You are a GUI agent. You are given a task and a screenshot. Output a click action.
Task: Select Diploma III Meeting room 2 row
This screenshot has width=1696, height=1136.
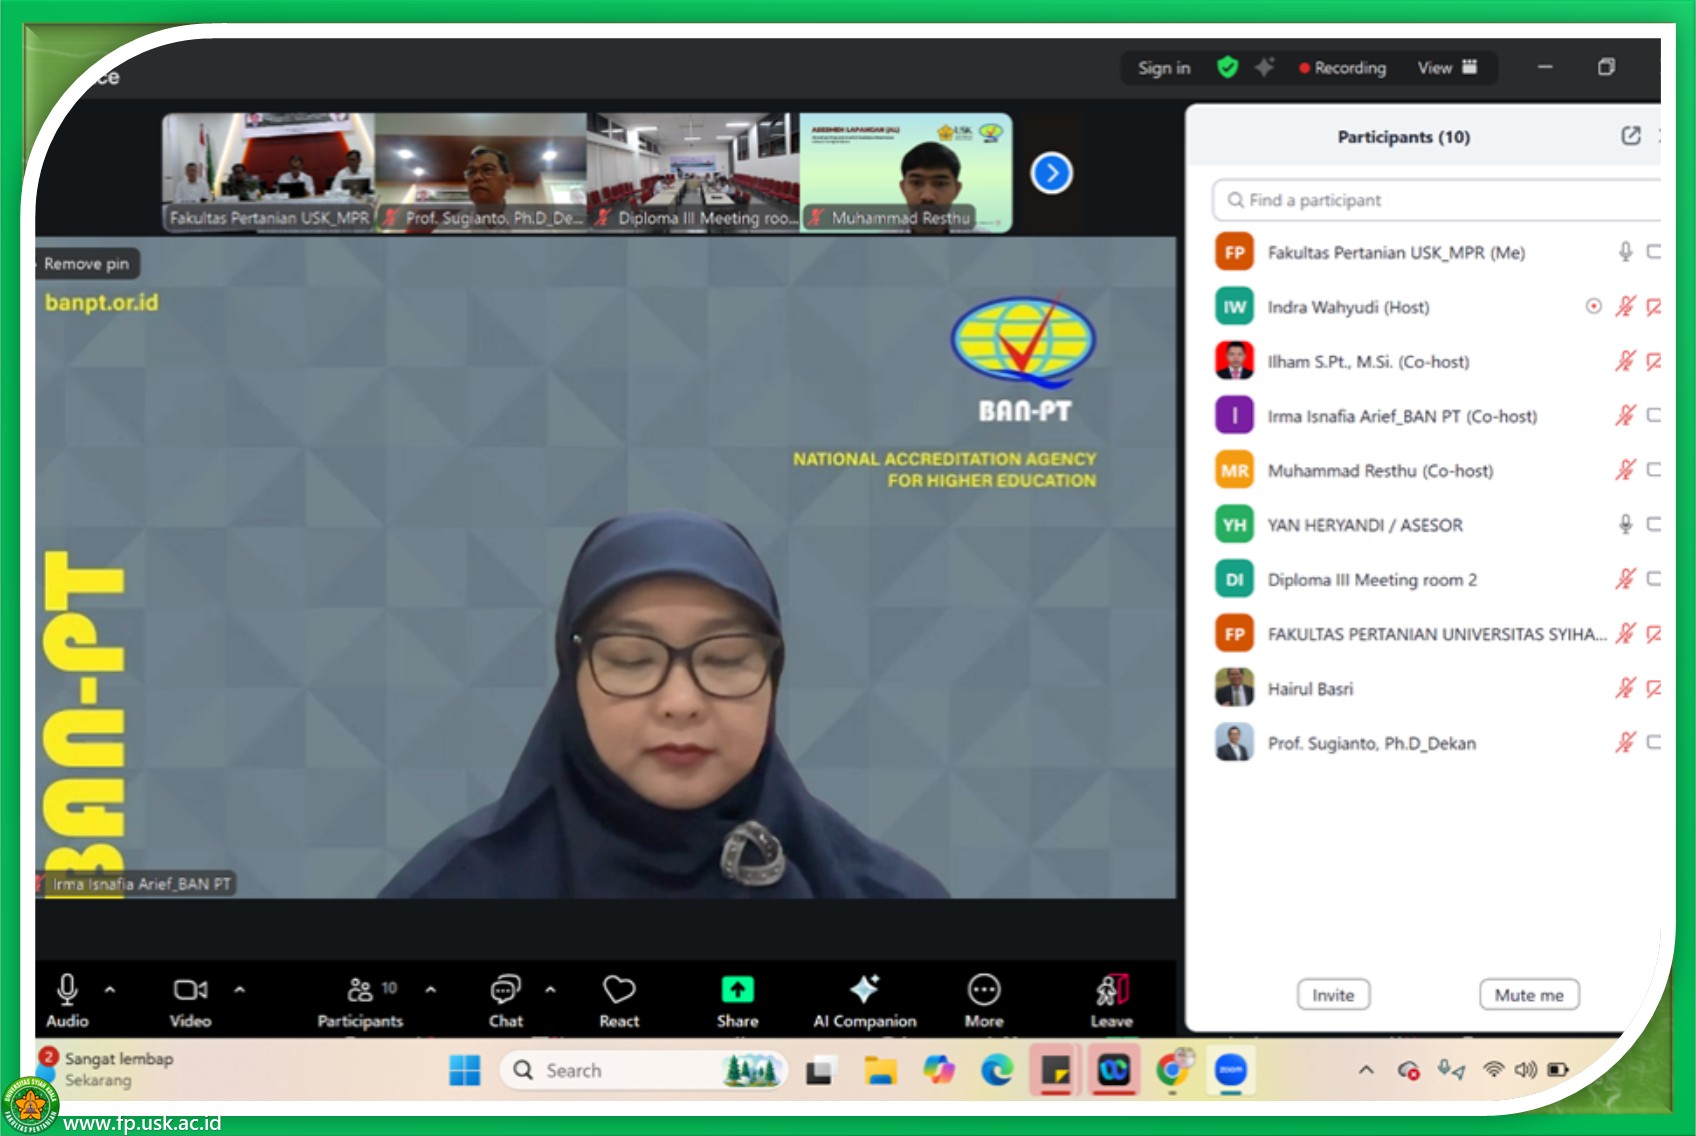(x=1437, y=579)
